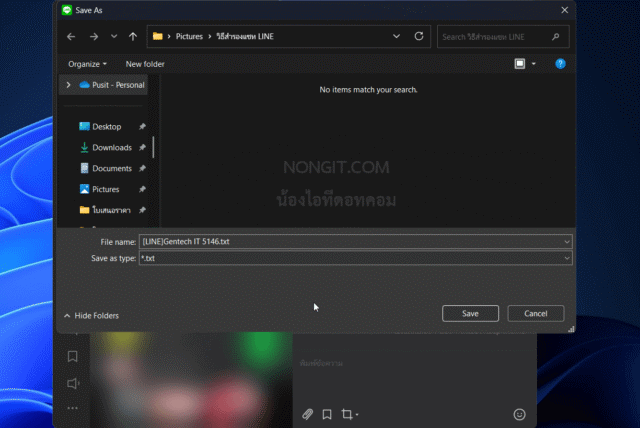Click the dialog resize grip corner
The image size is (640, 428).
[571, 329]
